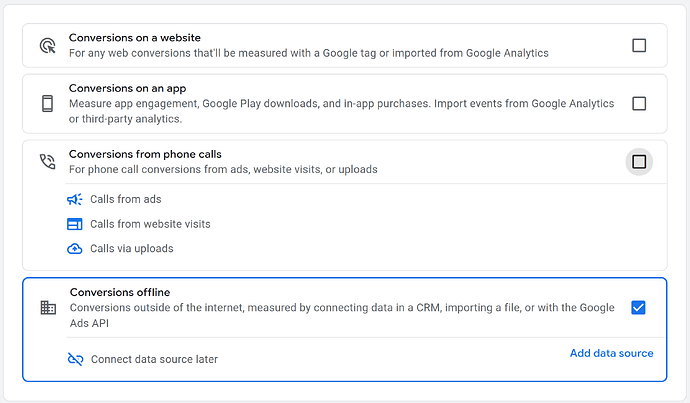Select Connect data source later text
The image size is (690, 403).
[x=154, y=359]
